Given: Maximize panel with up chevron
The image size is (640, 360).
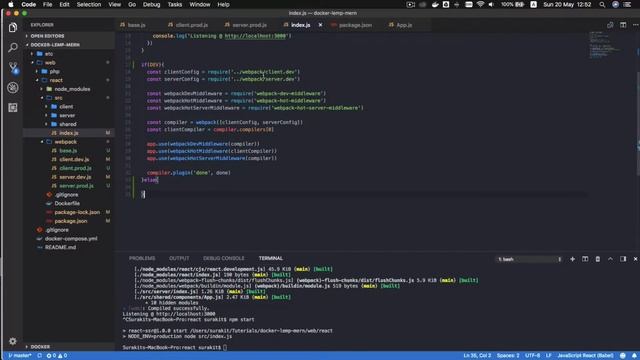Looking at the screenshot, I should tap(610, 259).
